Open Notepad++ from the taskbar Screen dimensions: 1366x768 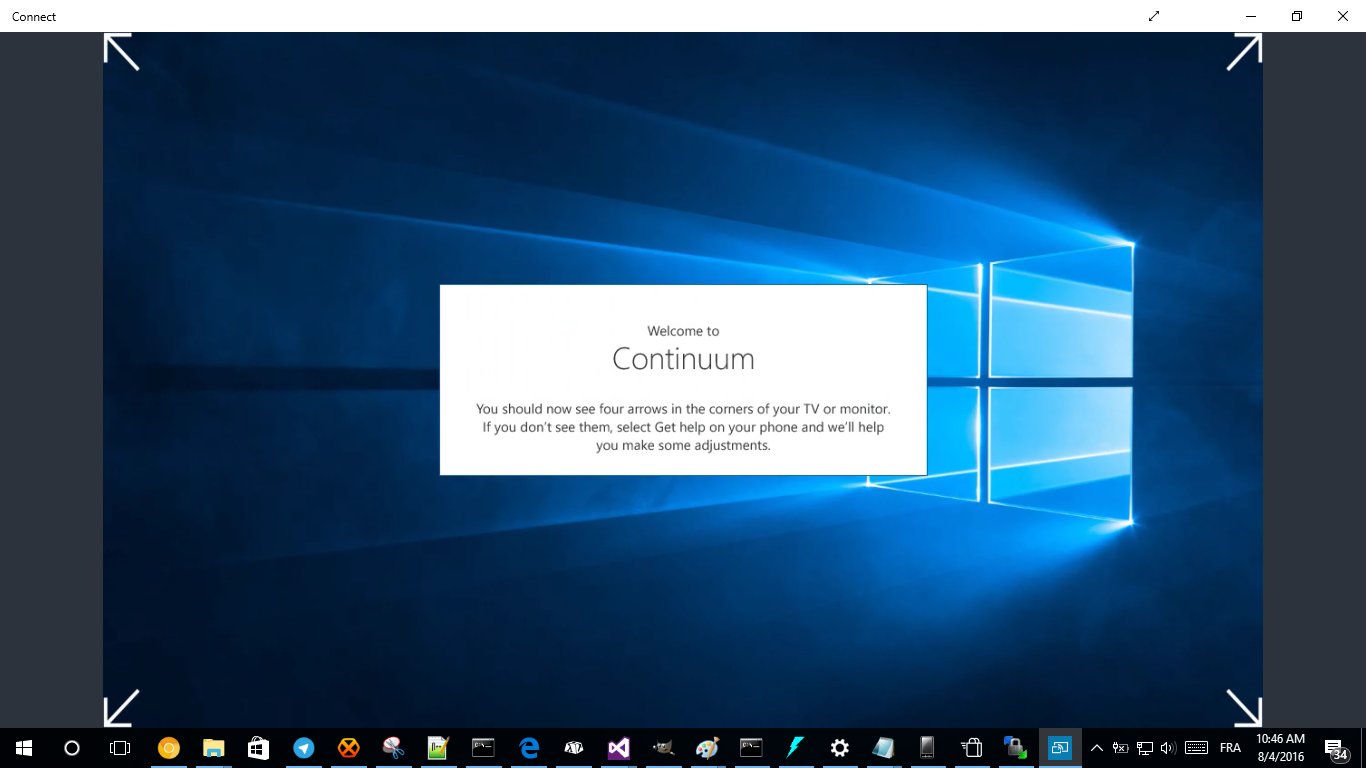pos(438,748)
